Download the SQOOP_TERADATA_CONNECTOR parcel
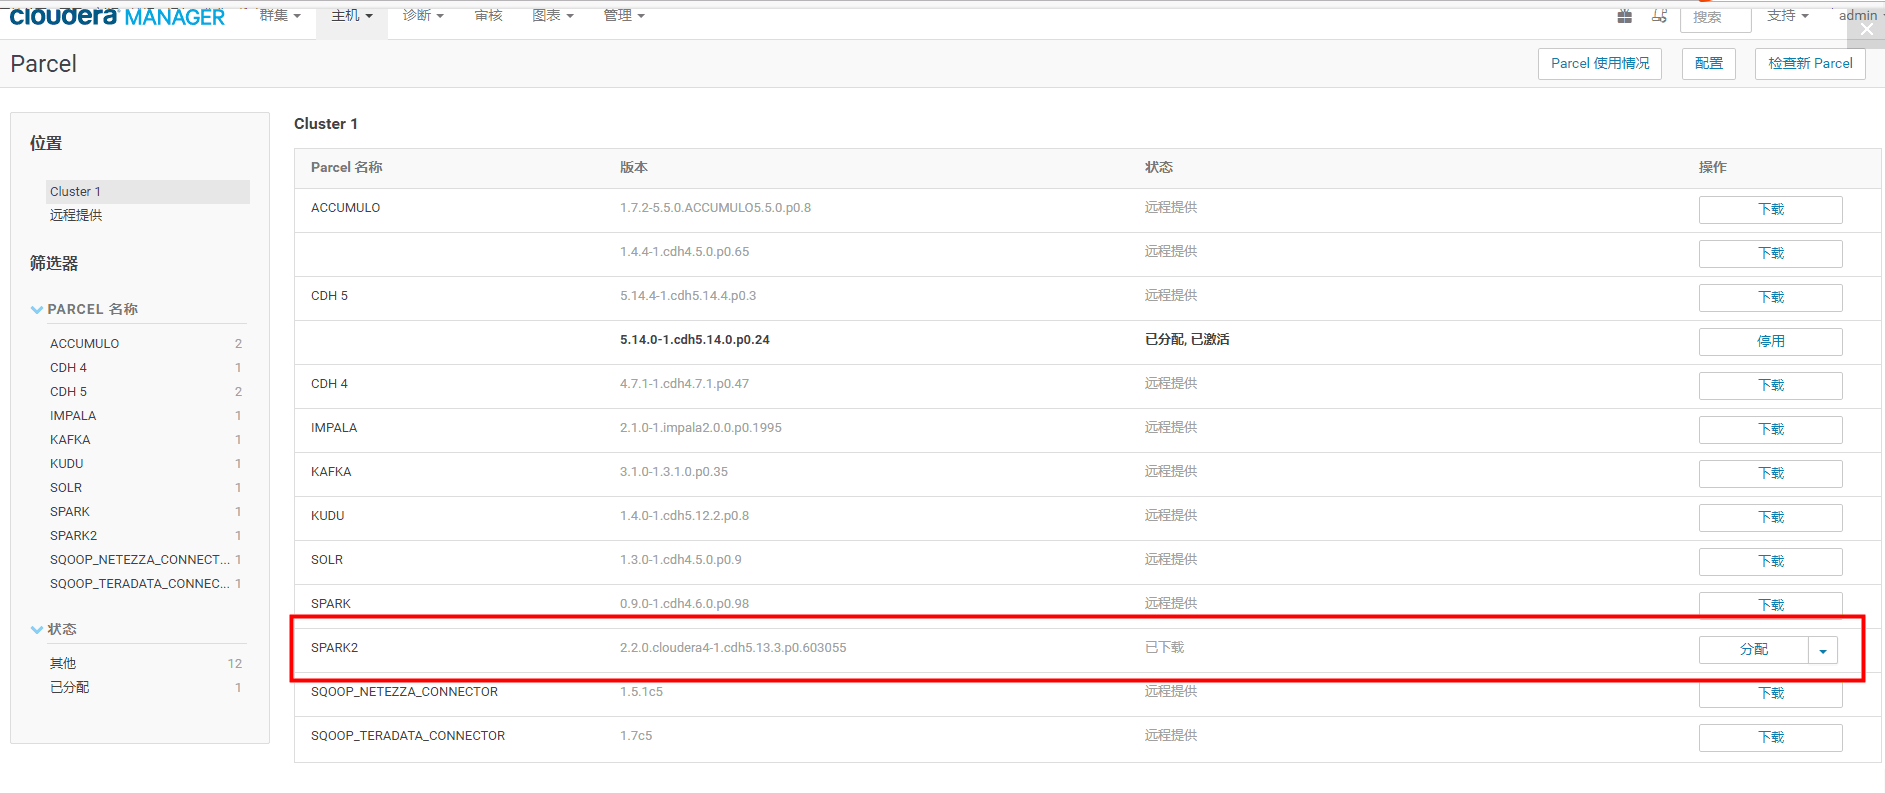 (1770, 737)
